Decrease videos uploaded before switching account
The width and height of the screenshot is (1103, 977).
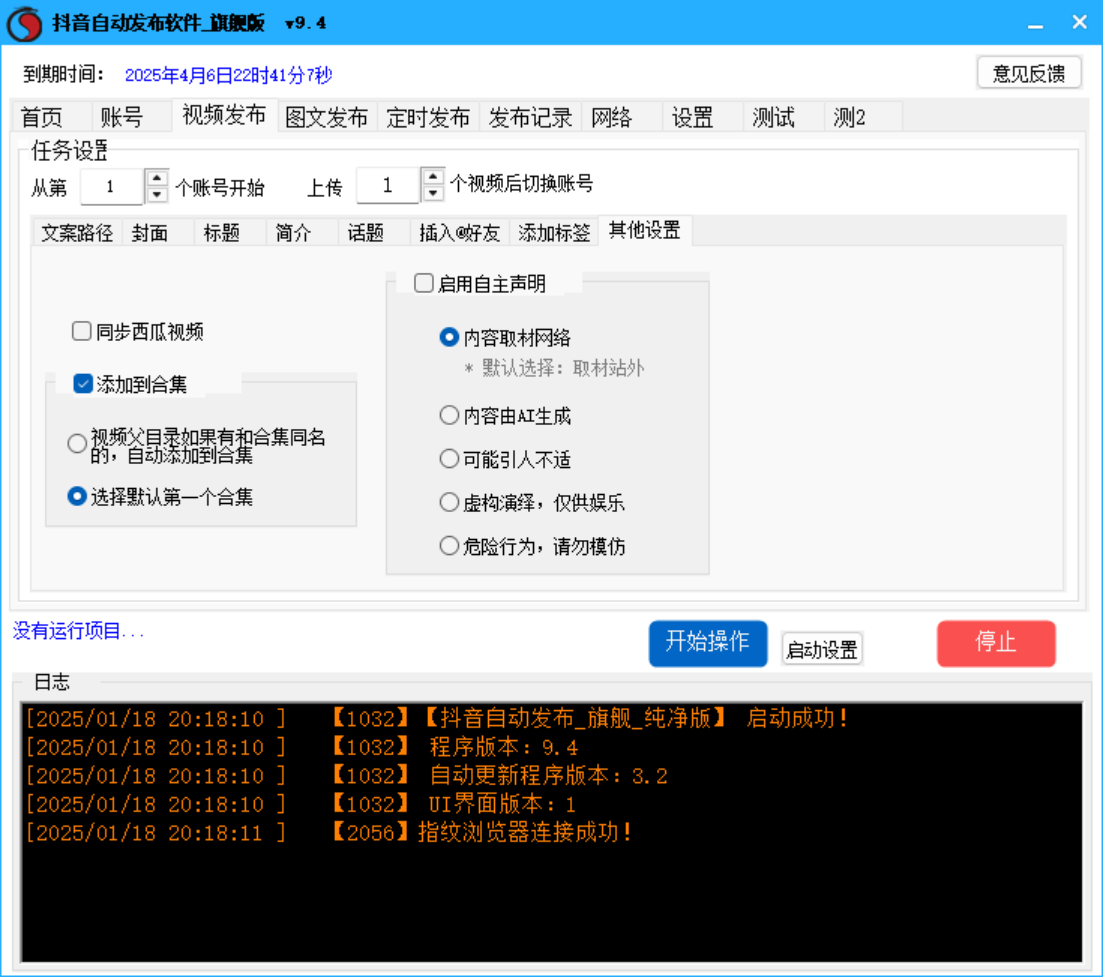433,193
